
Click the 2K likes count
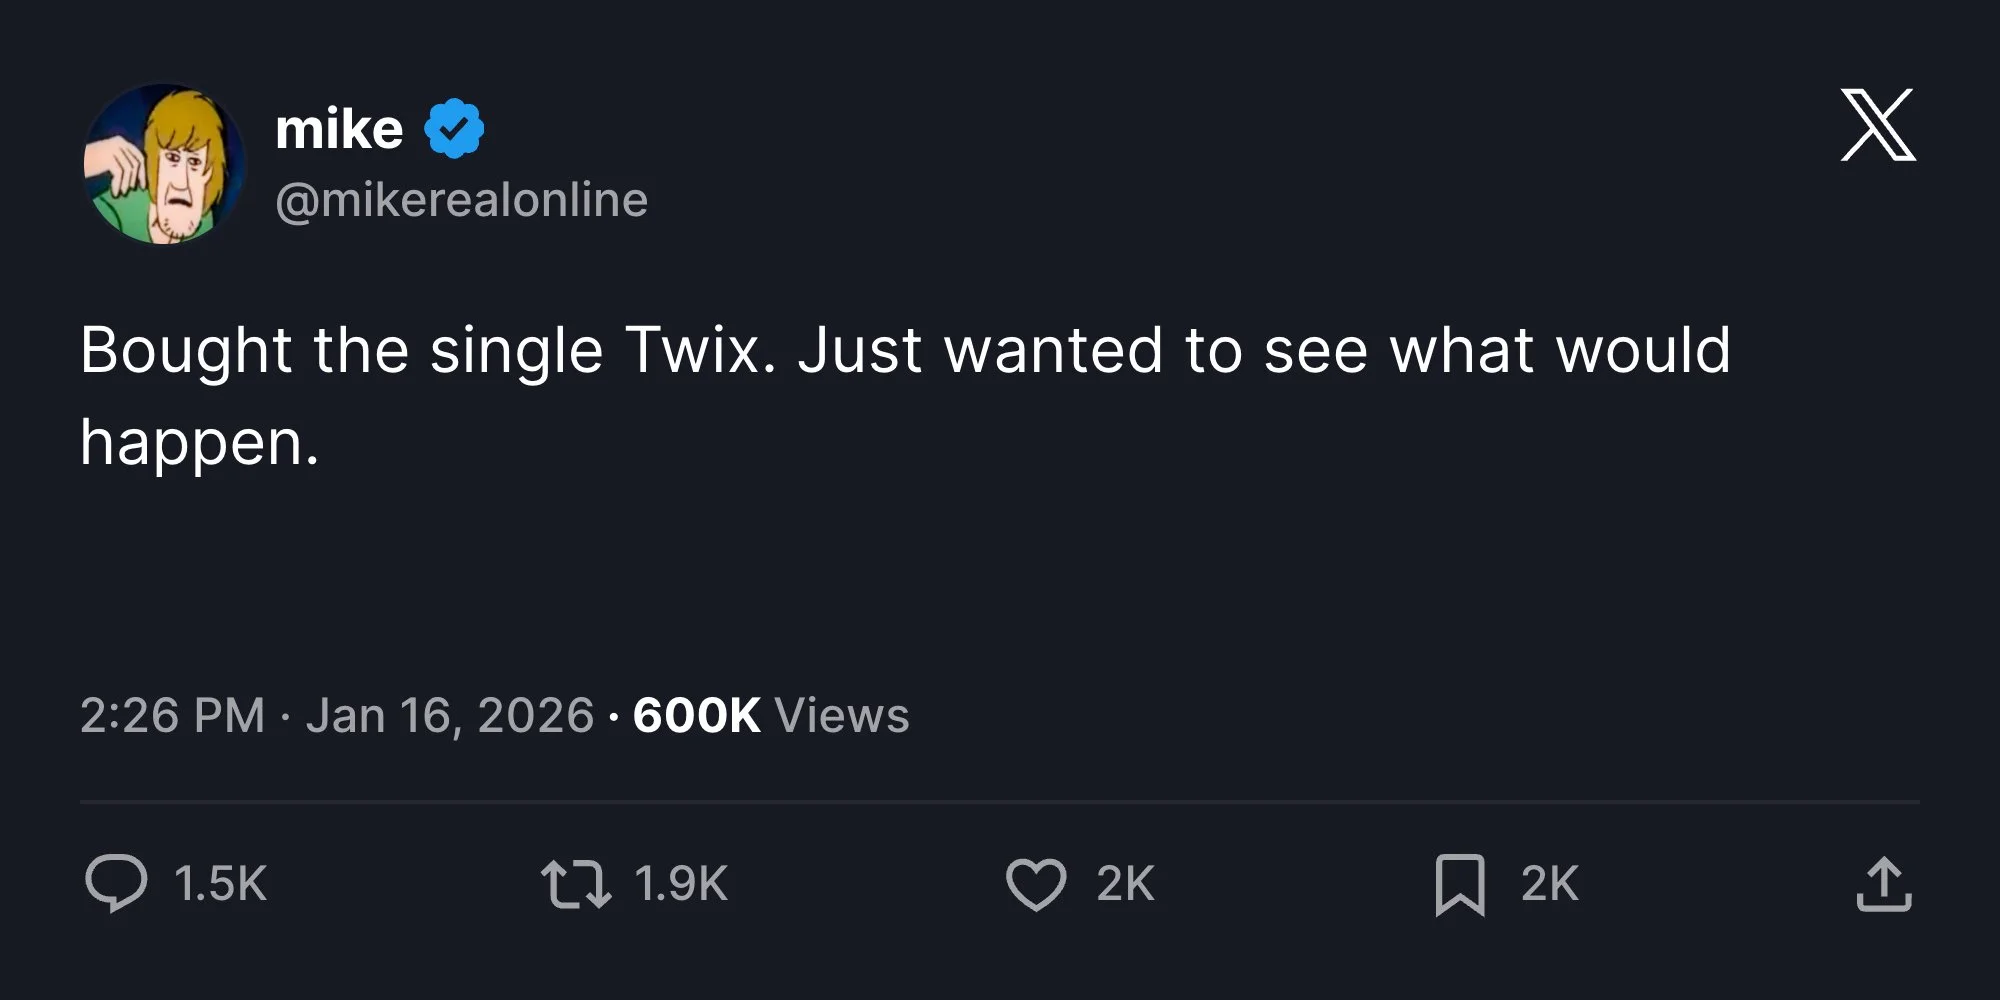1125,884
